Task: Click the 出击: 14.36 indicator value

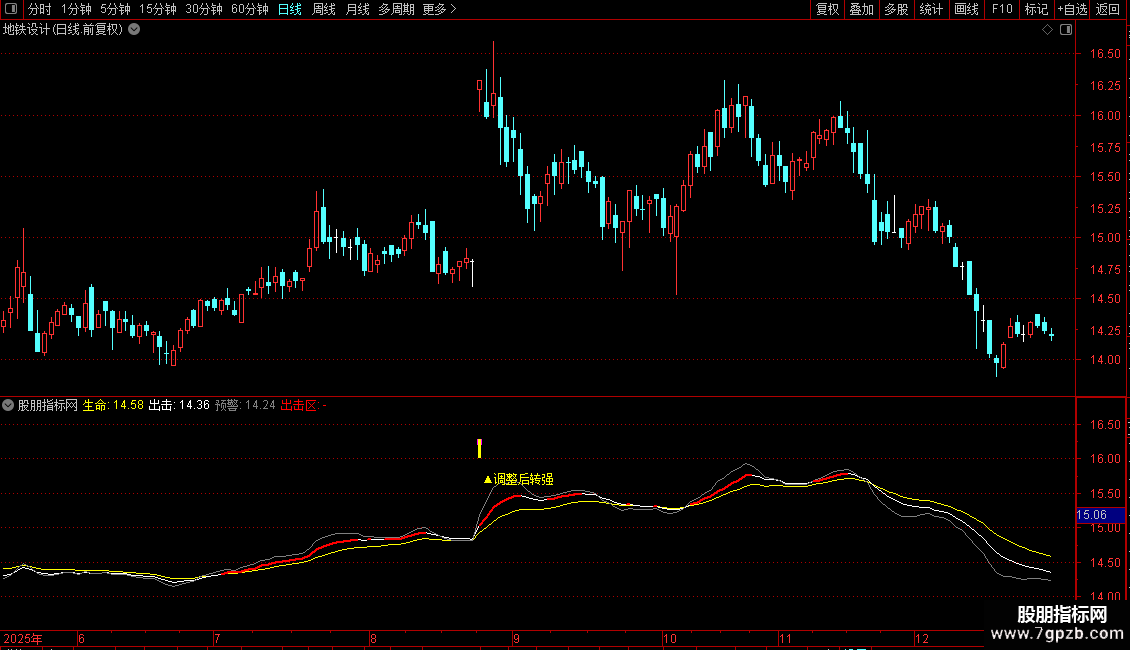Action: coord(179,405)
